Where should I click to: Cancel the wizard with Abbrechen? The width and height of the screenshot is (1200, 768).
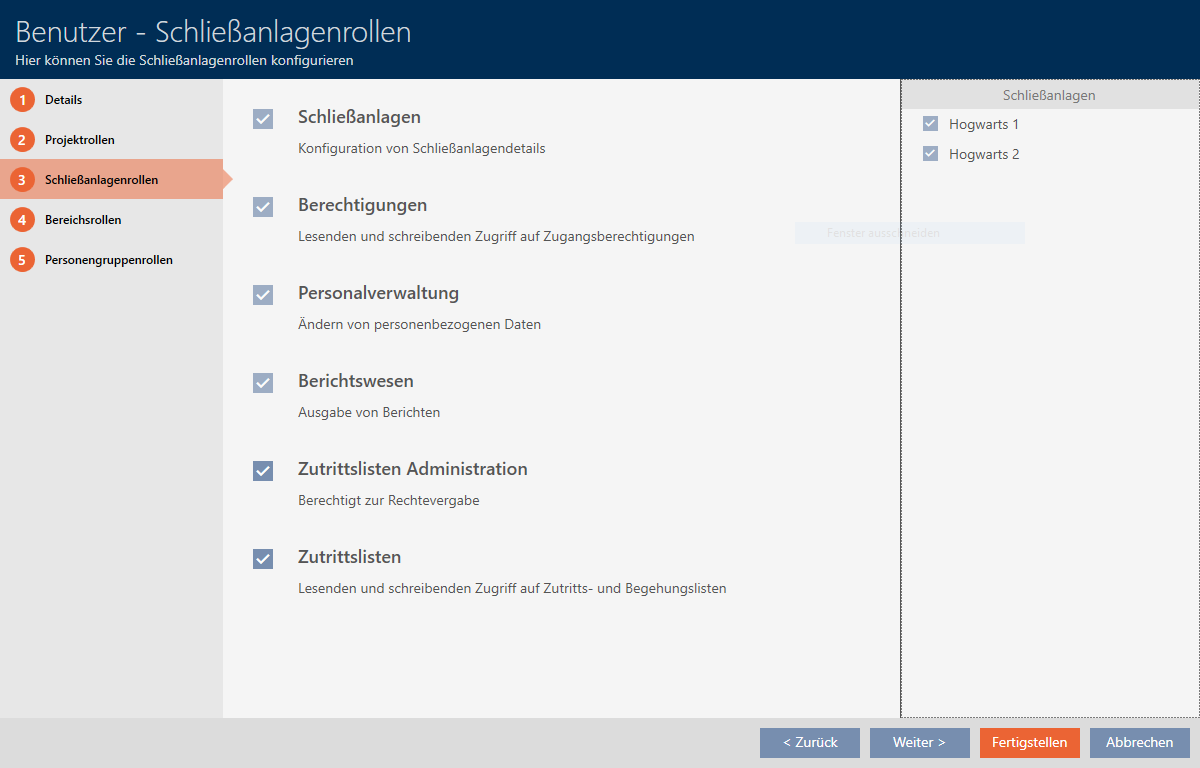point(1139,743)
